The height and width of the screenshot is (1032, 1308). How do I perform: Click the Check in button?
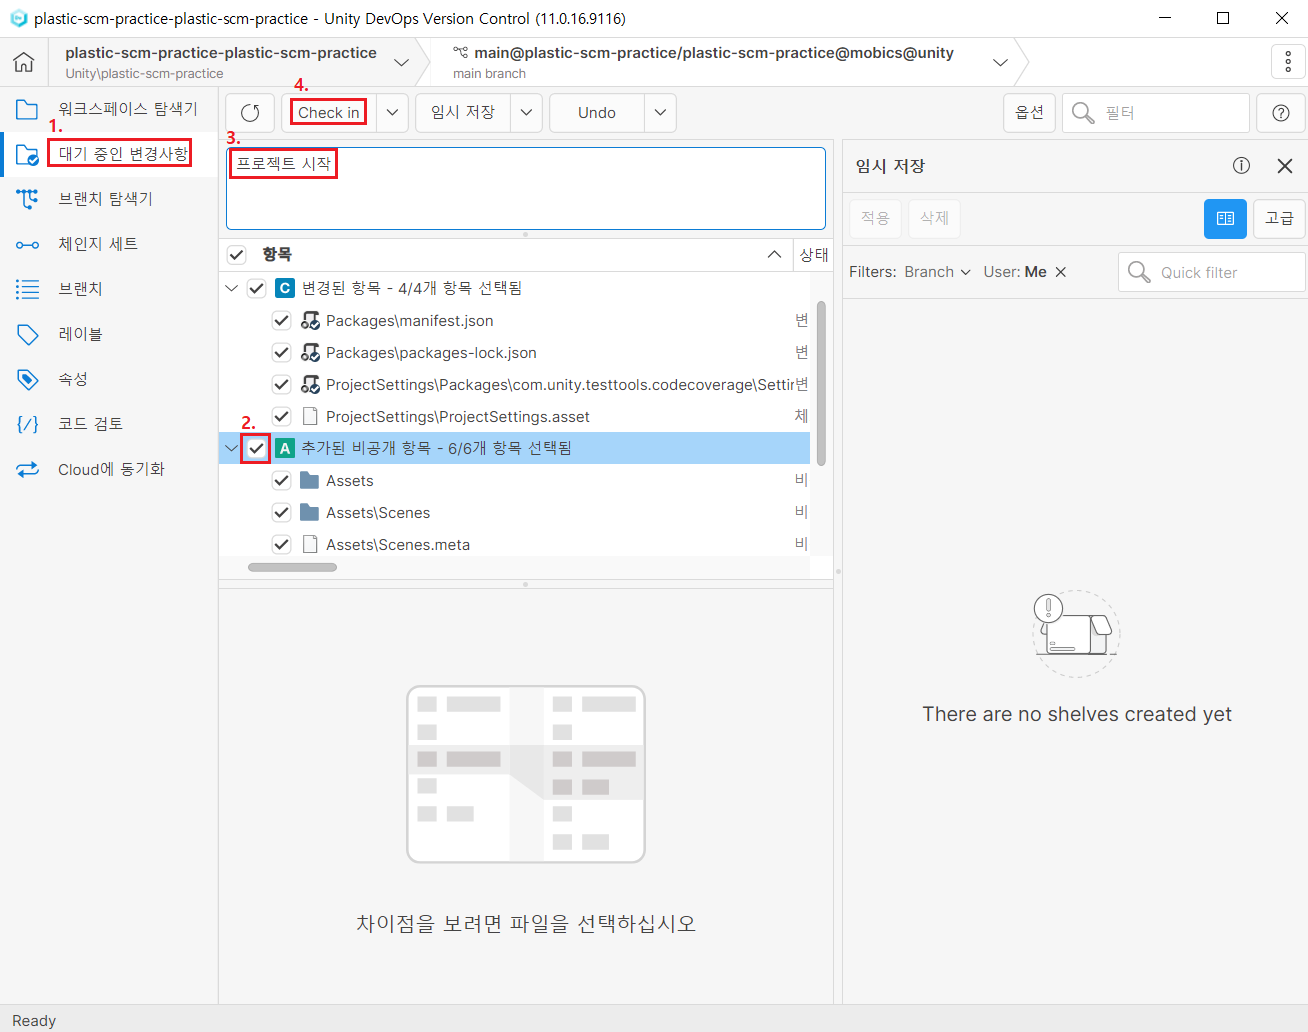click(329, 113)
